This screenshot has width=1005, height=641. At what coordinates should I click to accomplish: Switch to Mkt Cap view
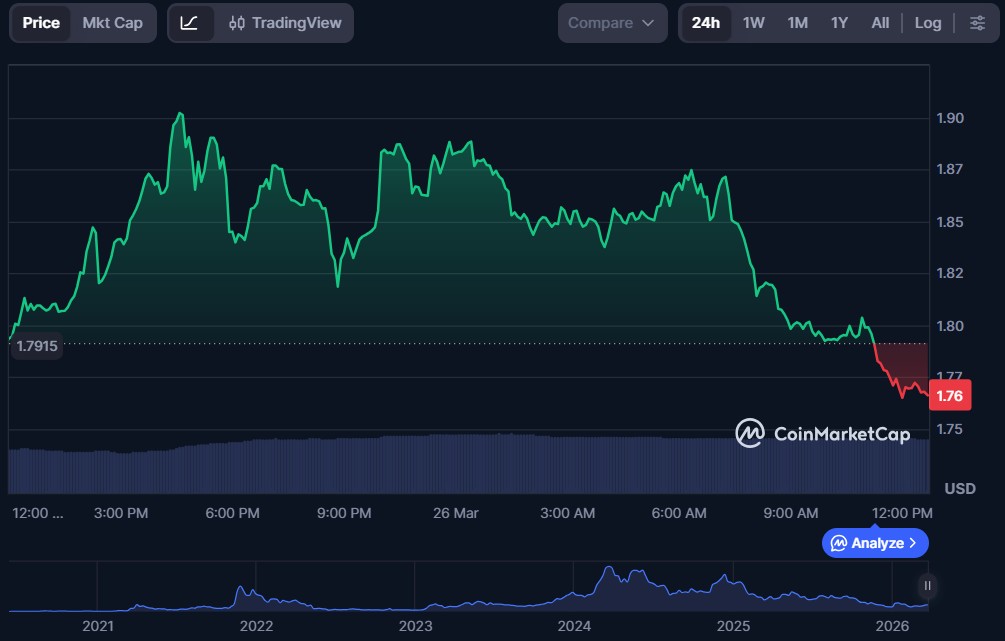click(113, 22)
